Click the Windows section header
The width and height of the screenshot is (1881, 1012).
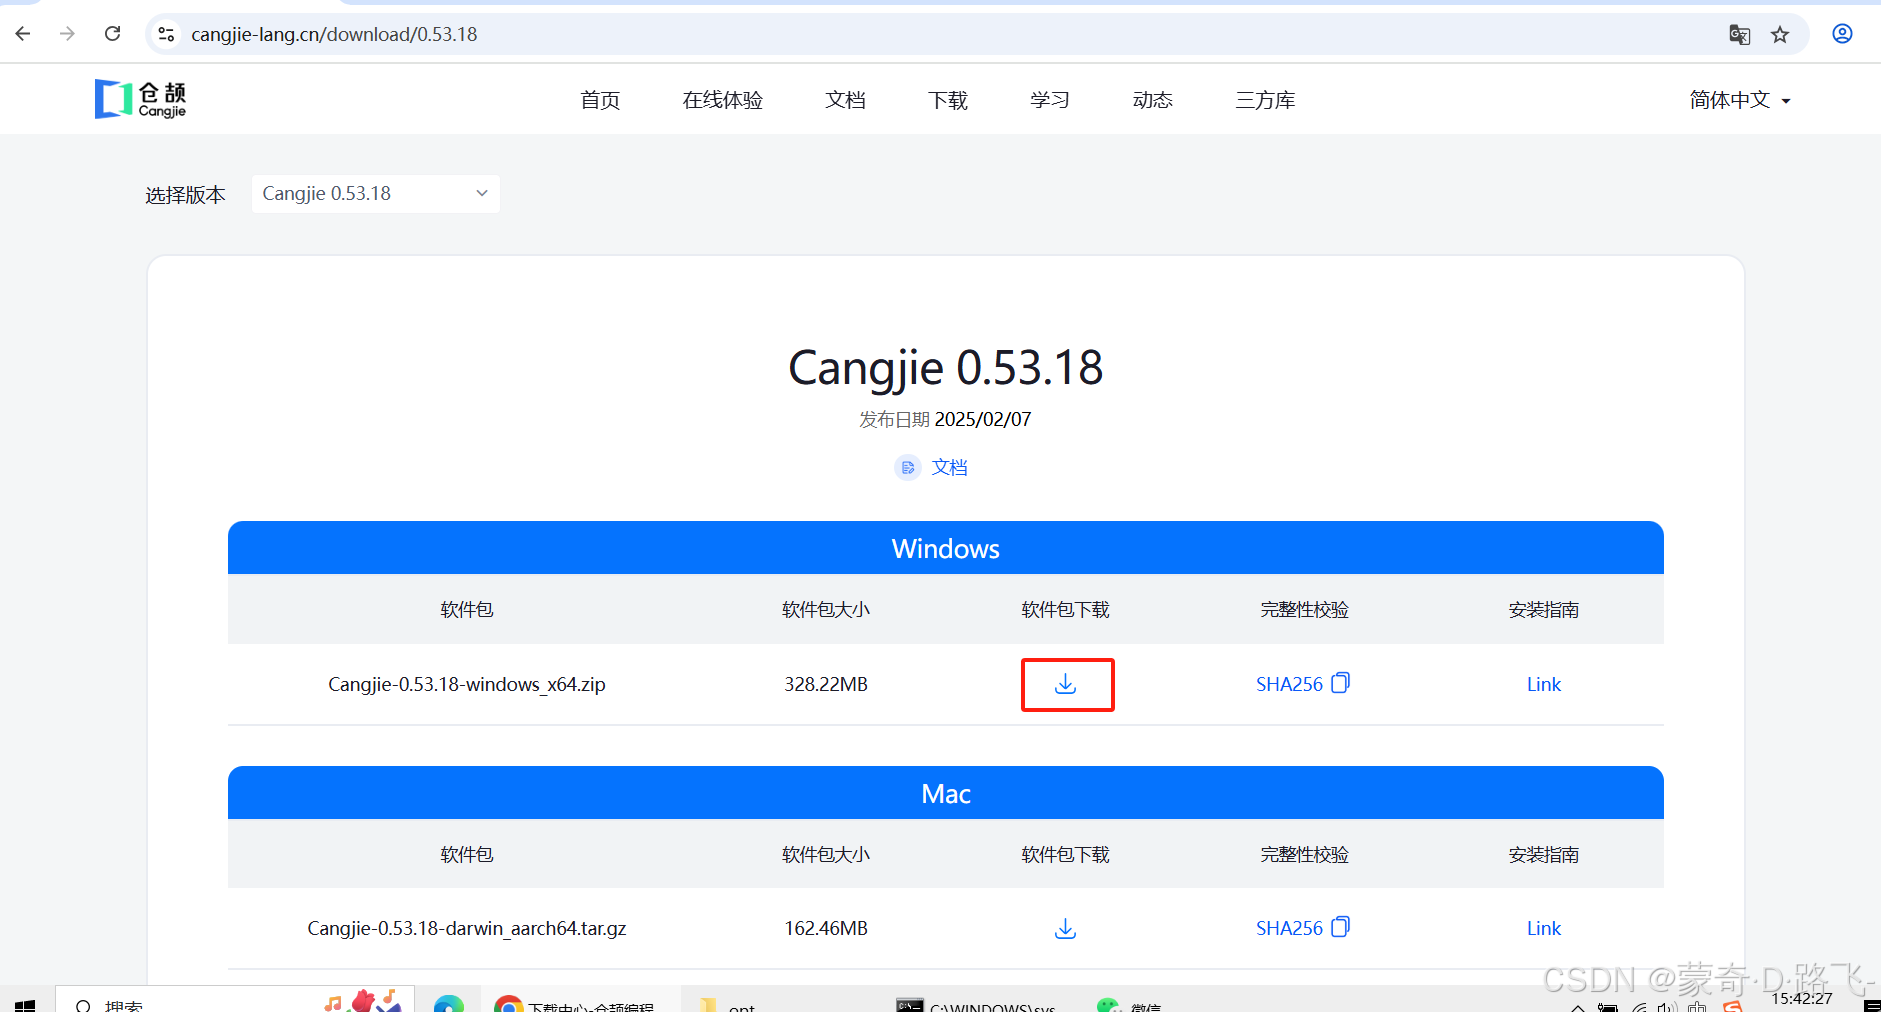(946, 548)
